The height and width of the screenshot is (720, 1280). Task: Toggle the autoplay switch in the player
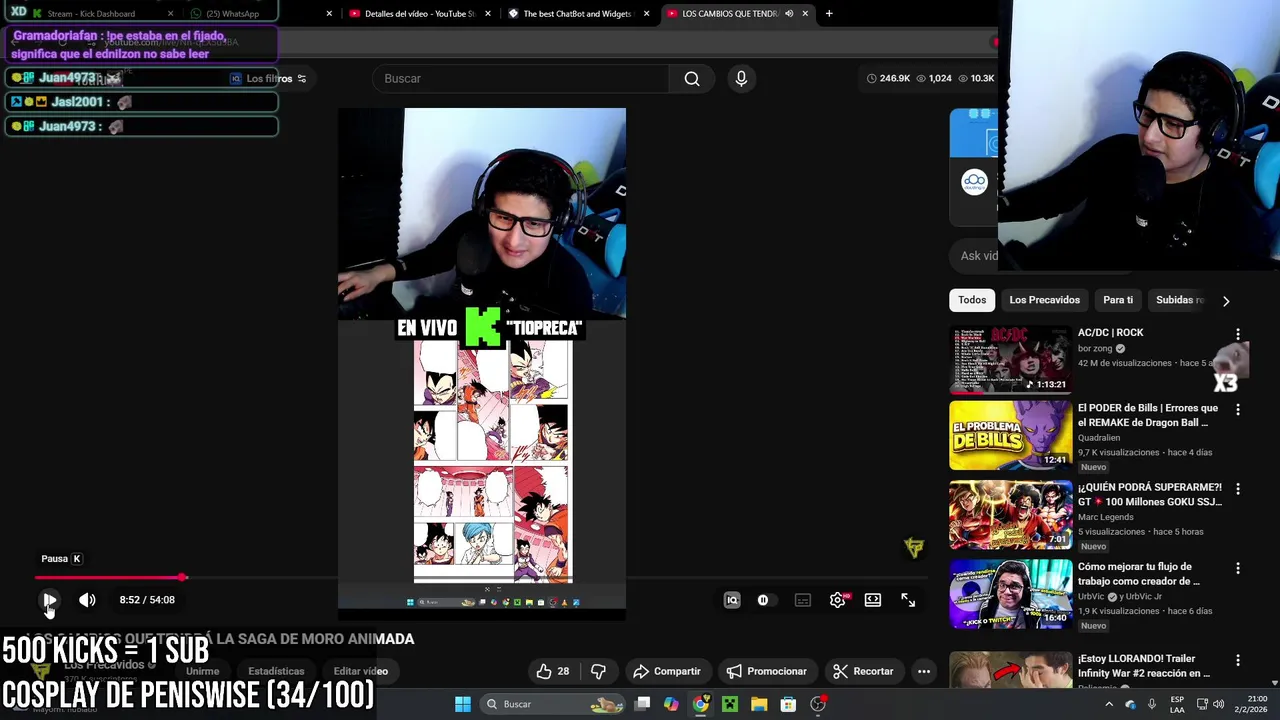pyautogui.click(x=763, y=600)
